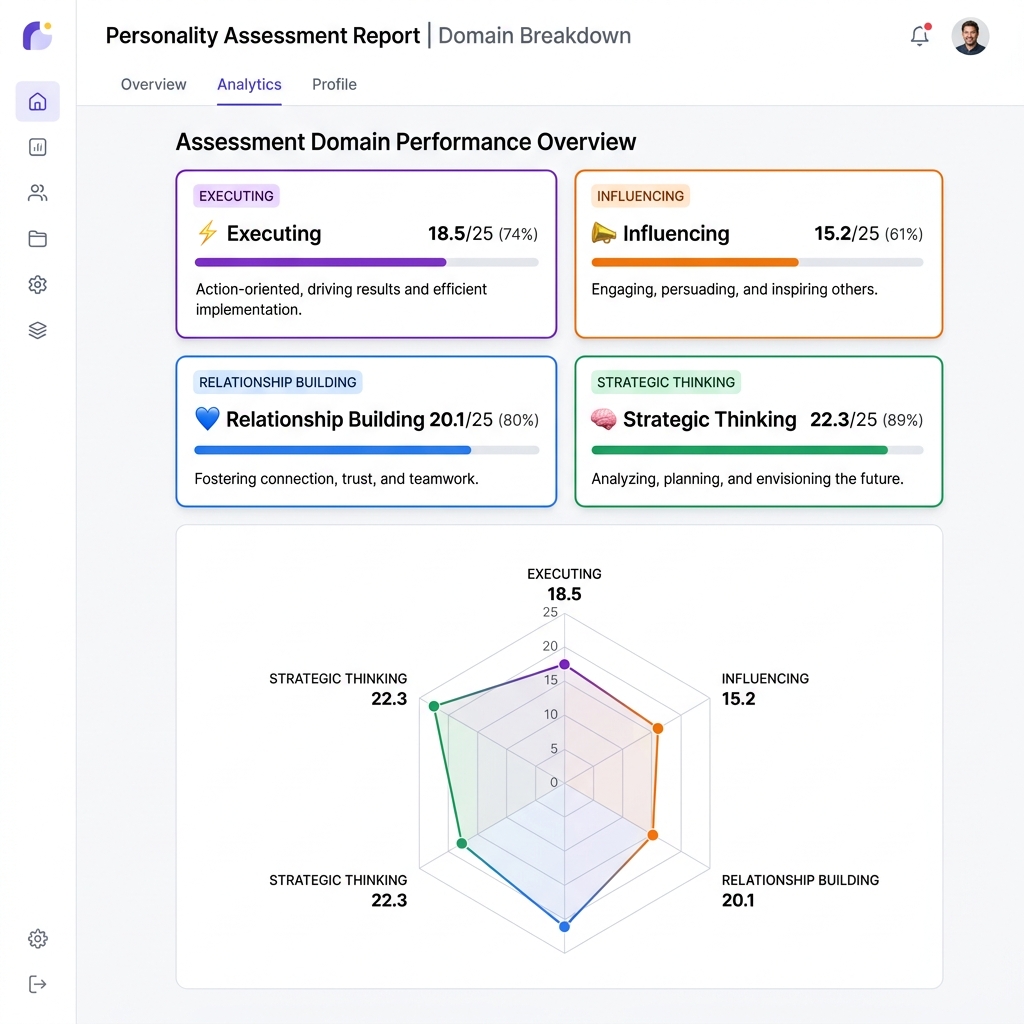
Task: Open the bottom gear icon in sidebar
Action: [x=38, y=939]
